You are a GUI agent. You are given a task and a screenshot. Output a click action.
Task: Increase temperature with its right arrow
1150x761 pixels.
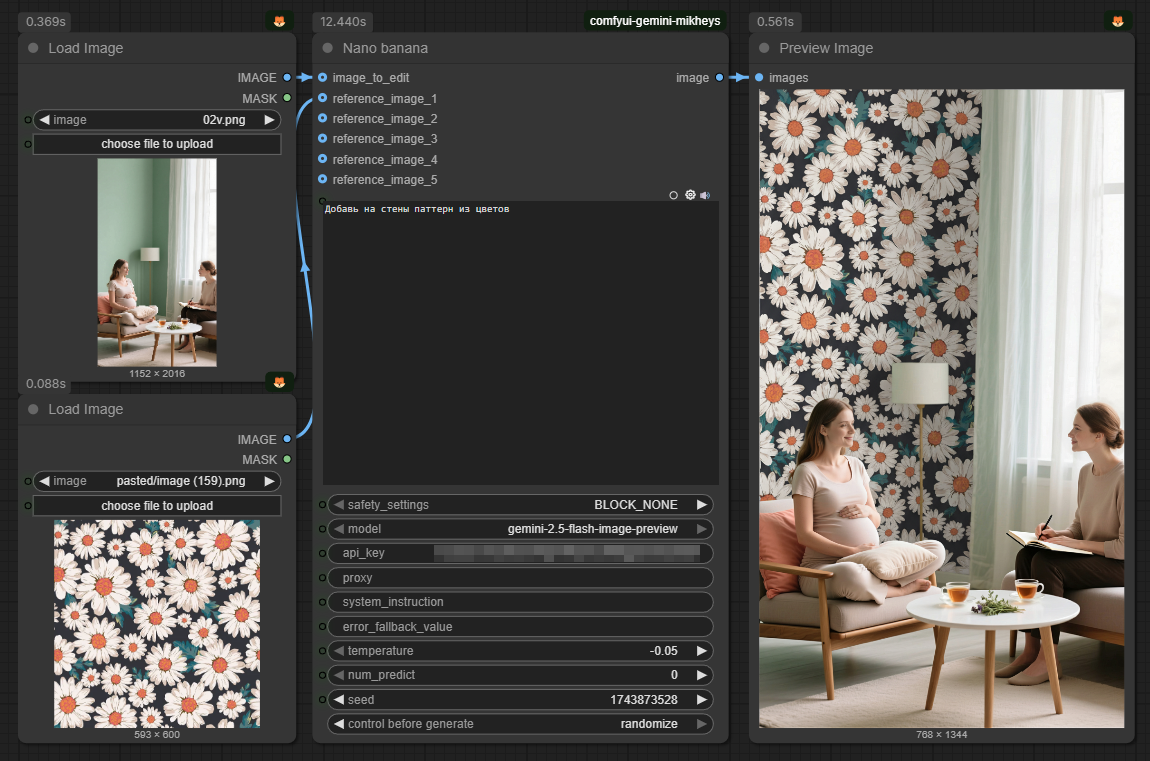tap(701, 650)
